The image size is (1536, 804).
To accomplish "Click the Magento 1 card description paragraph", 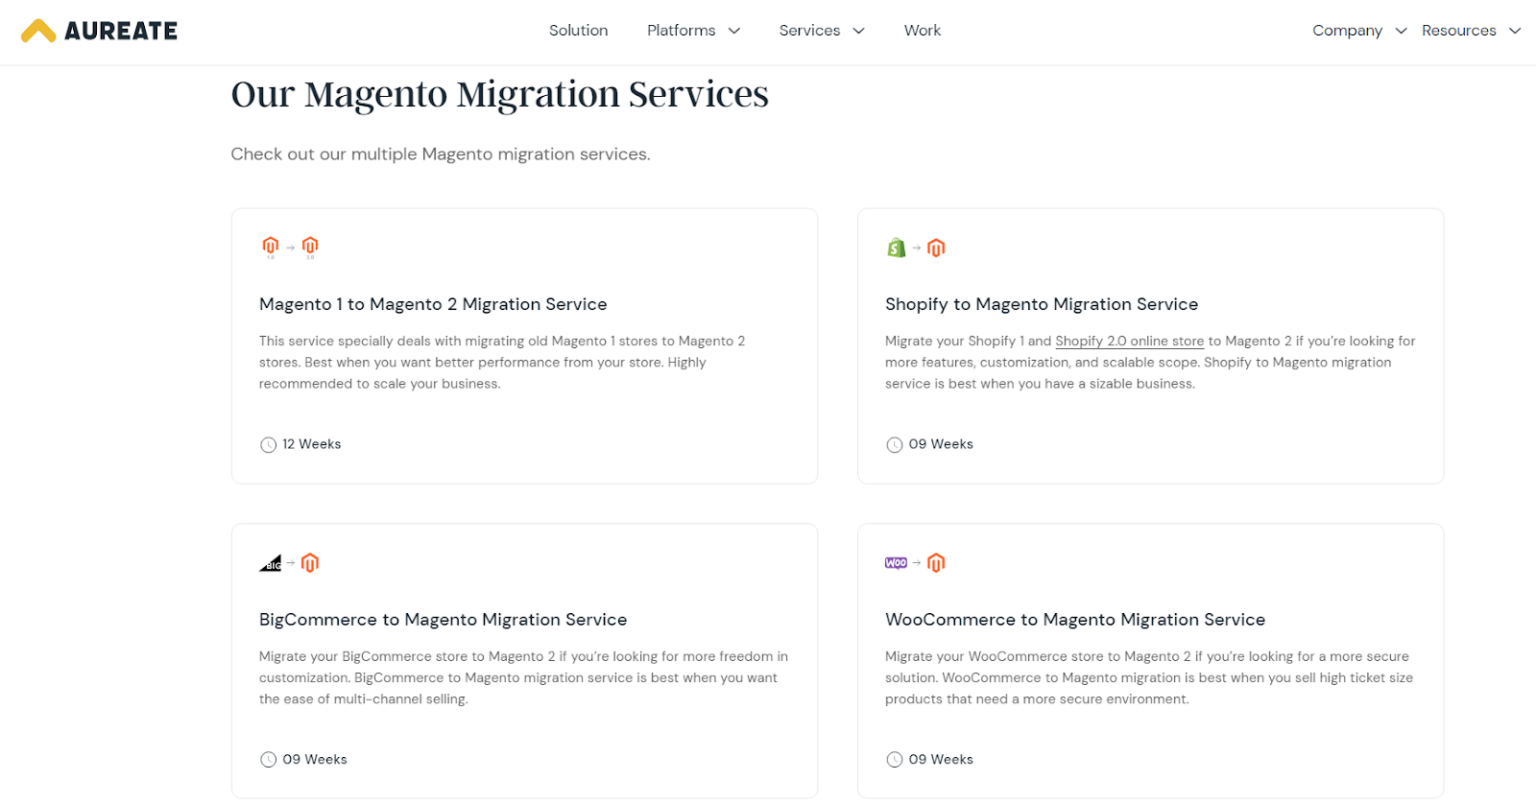I will pyautogui.click(x=502, y=362).
